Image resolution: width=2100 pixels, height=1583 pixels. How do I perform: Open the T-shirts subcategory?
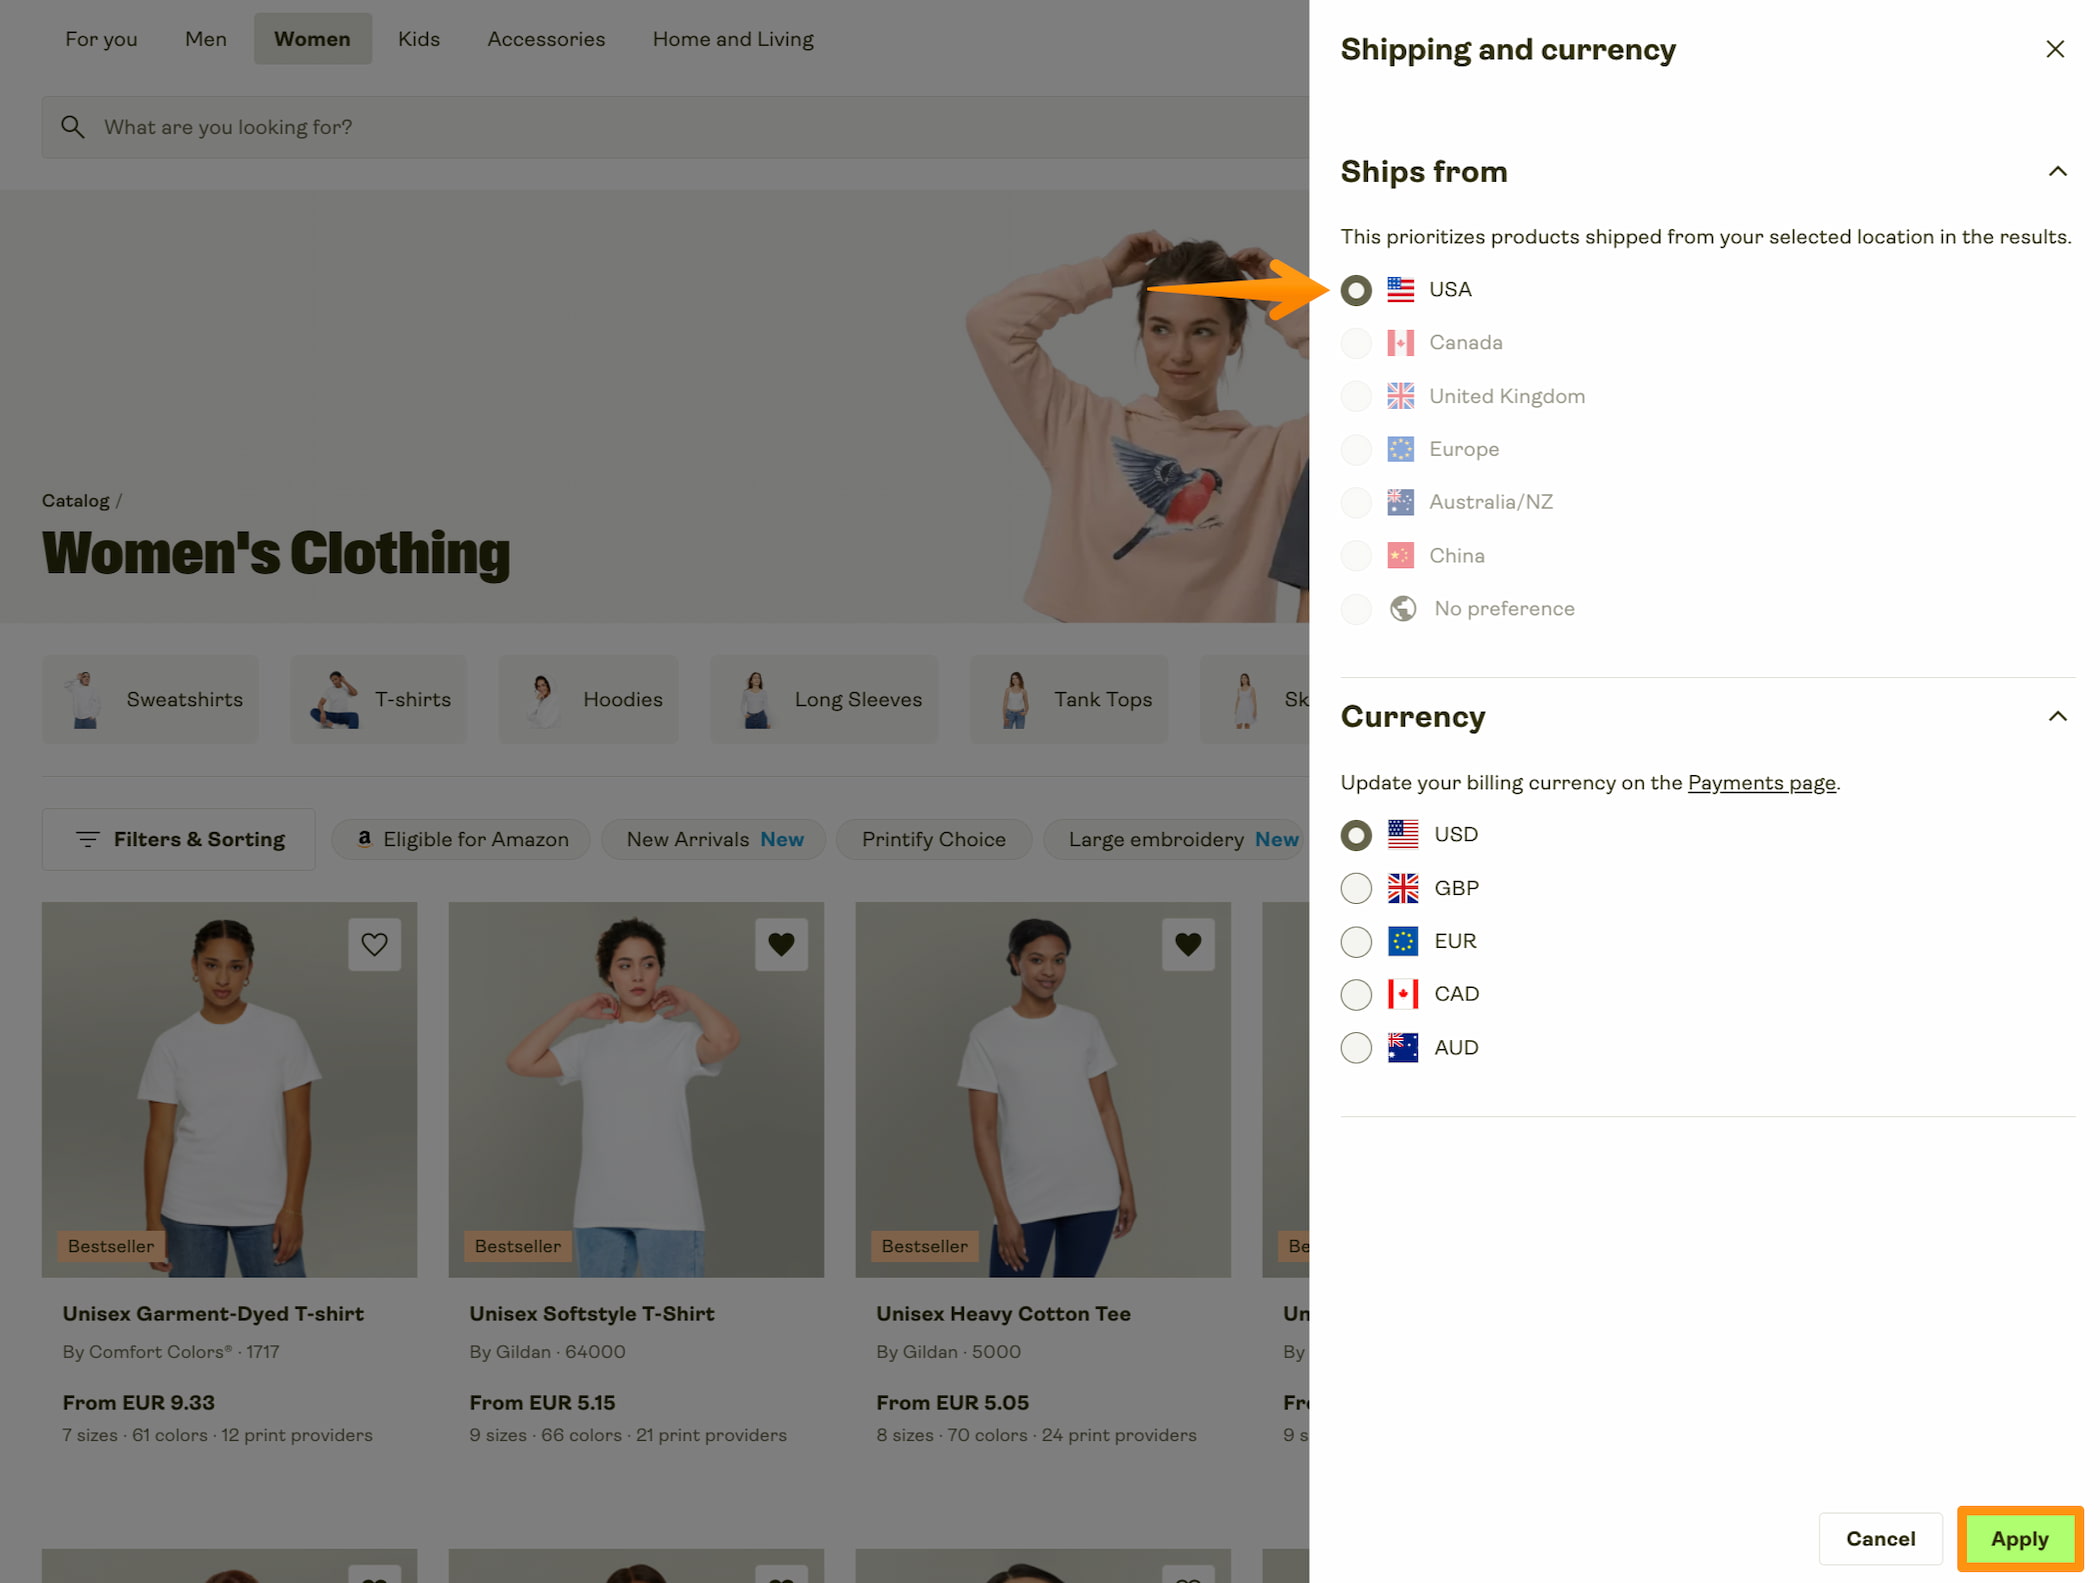[378, 699]
